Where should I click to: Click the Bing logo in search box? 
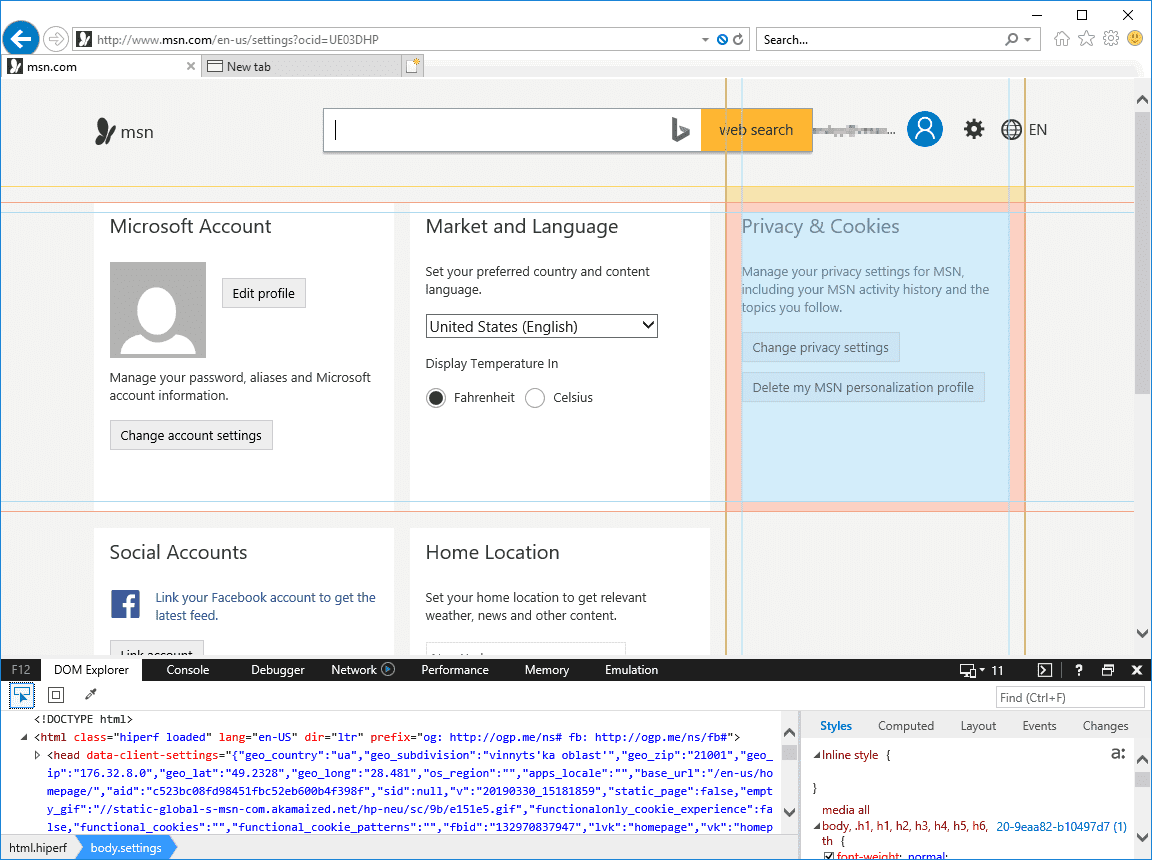[x=680, y=130]
